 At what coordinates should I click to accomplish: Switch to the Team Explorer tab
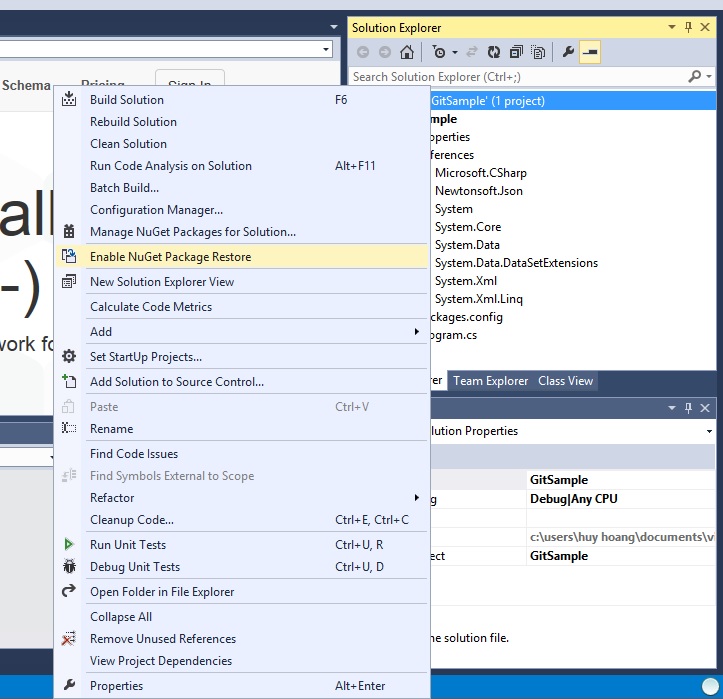tap(490, 381)
